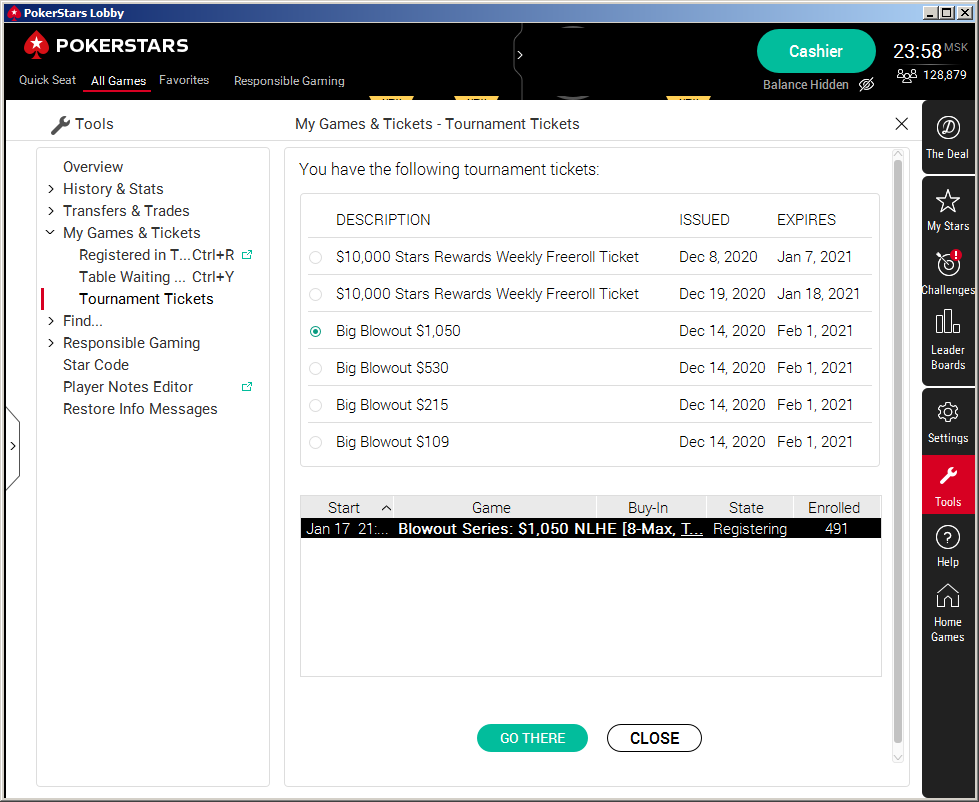Select Big Blowout $530 ticket radio
979x802 pixels.
click(x=316, y=368)
